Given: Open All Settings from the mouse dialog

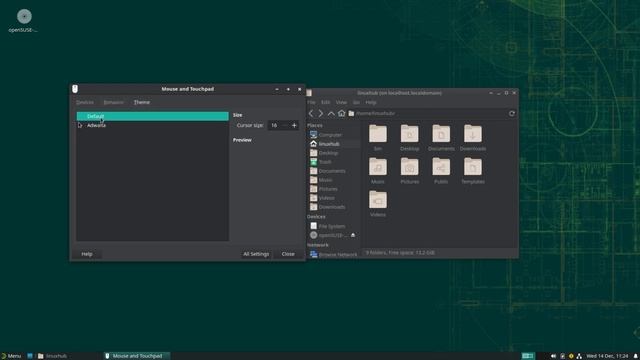Looking at the screenshot, I should pos(256,254).
